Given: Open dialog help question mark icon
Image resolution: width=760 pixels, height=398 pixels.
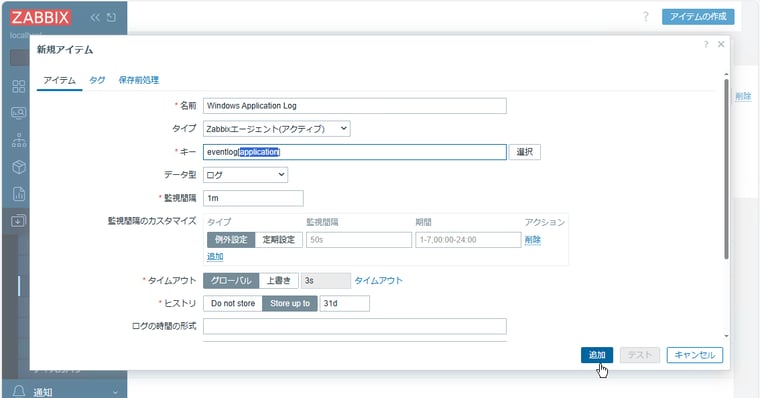Looking at the screenshot, I should 706,44.
